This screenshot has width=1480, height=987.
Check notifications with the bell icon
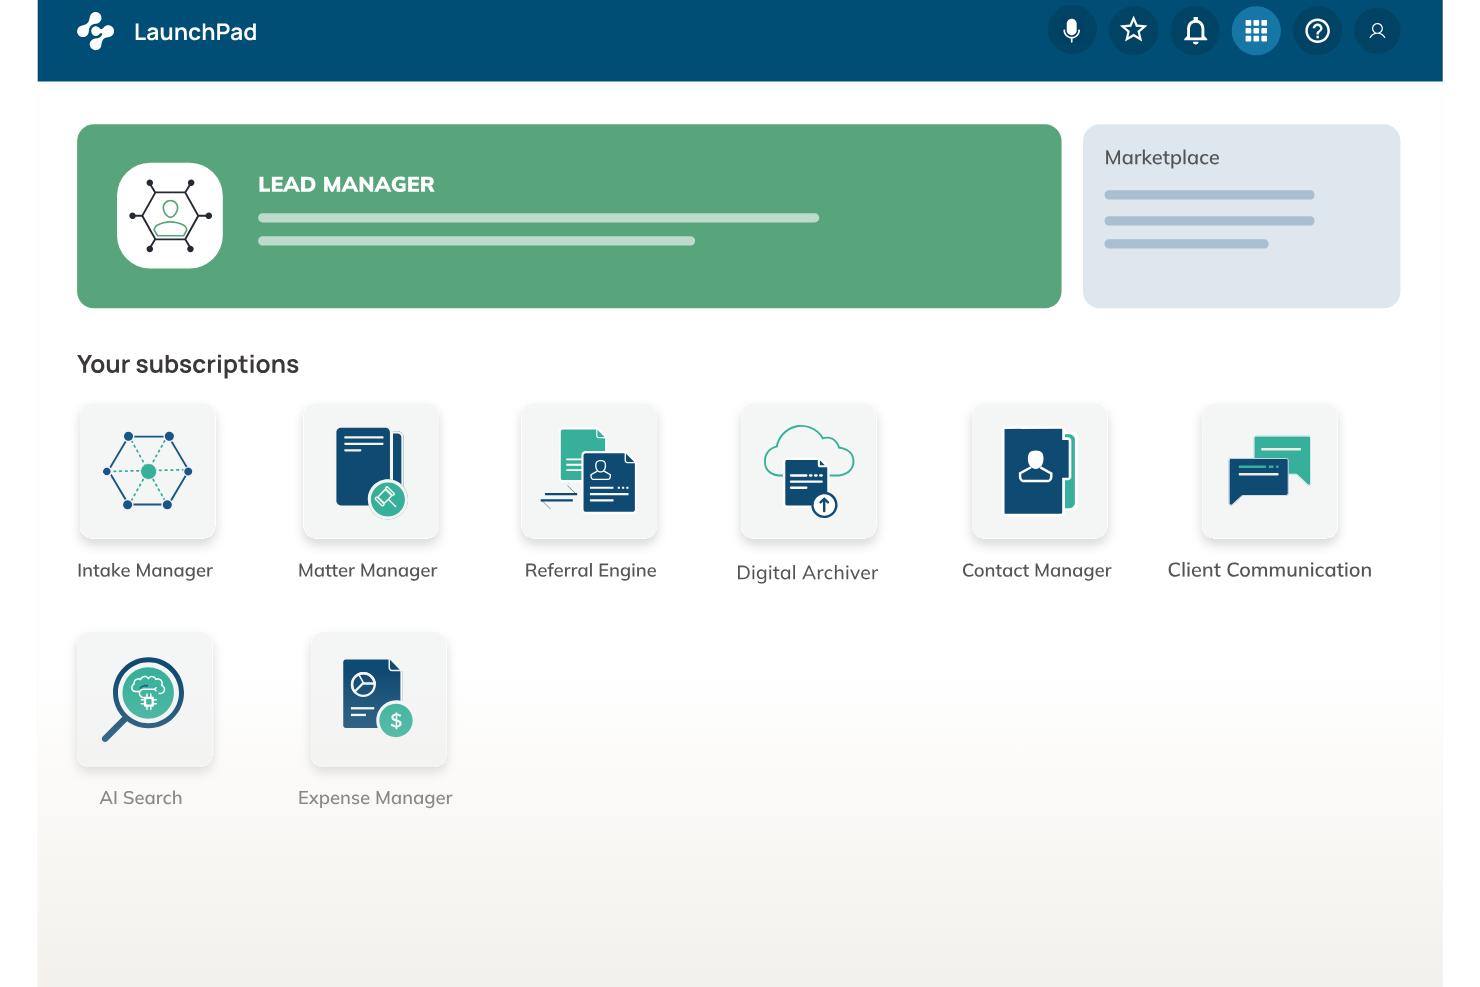[1194, 30]
